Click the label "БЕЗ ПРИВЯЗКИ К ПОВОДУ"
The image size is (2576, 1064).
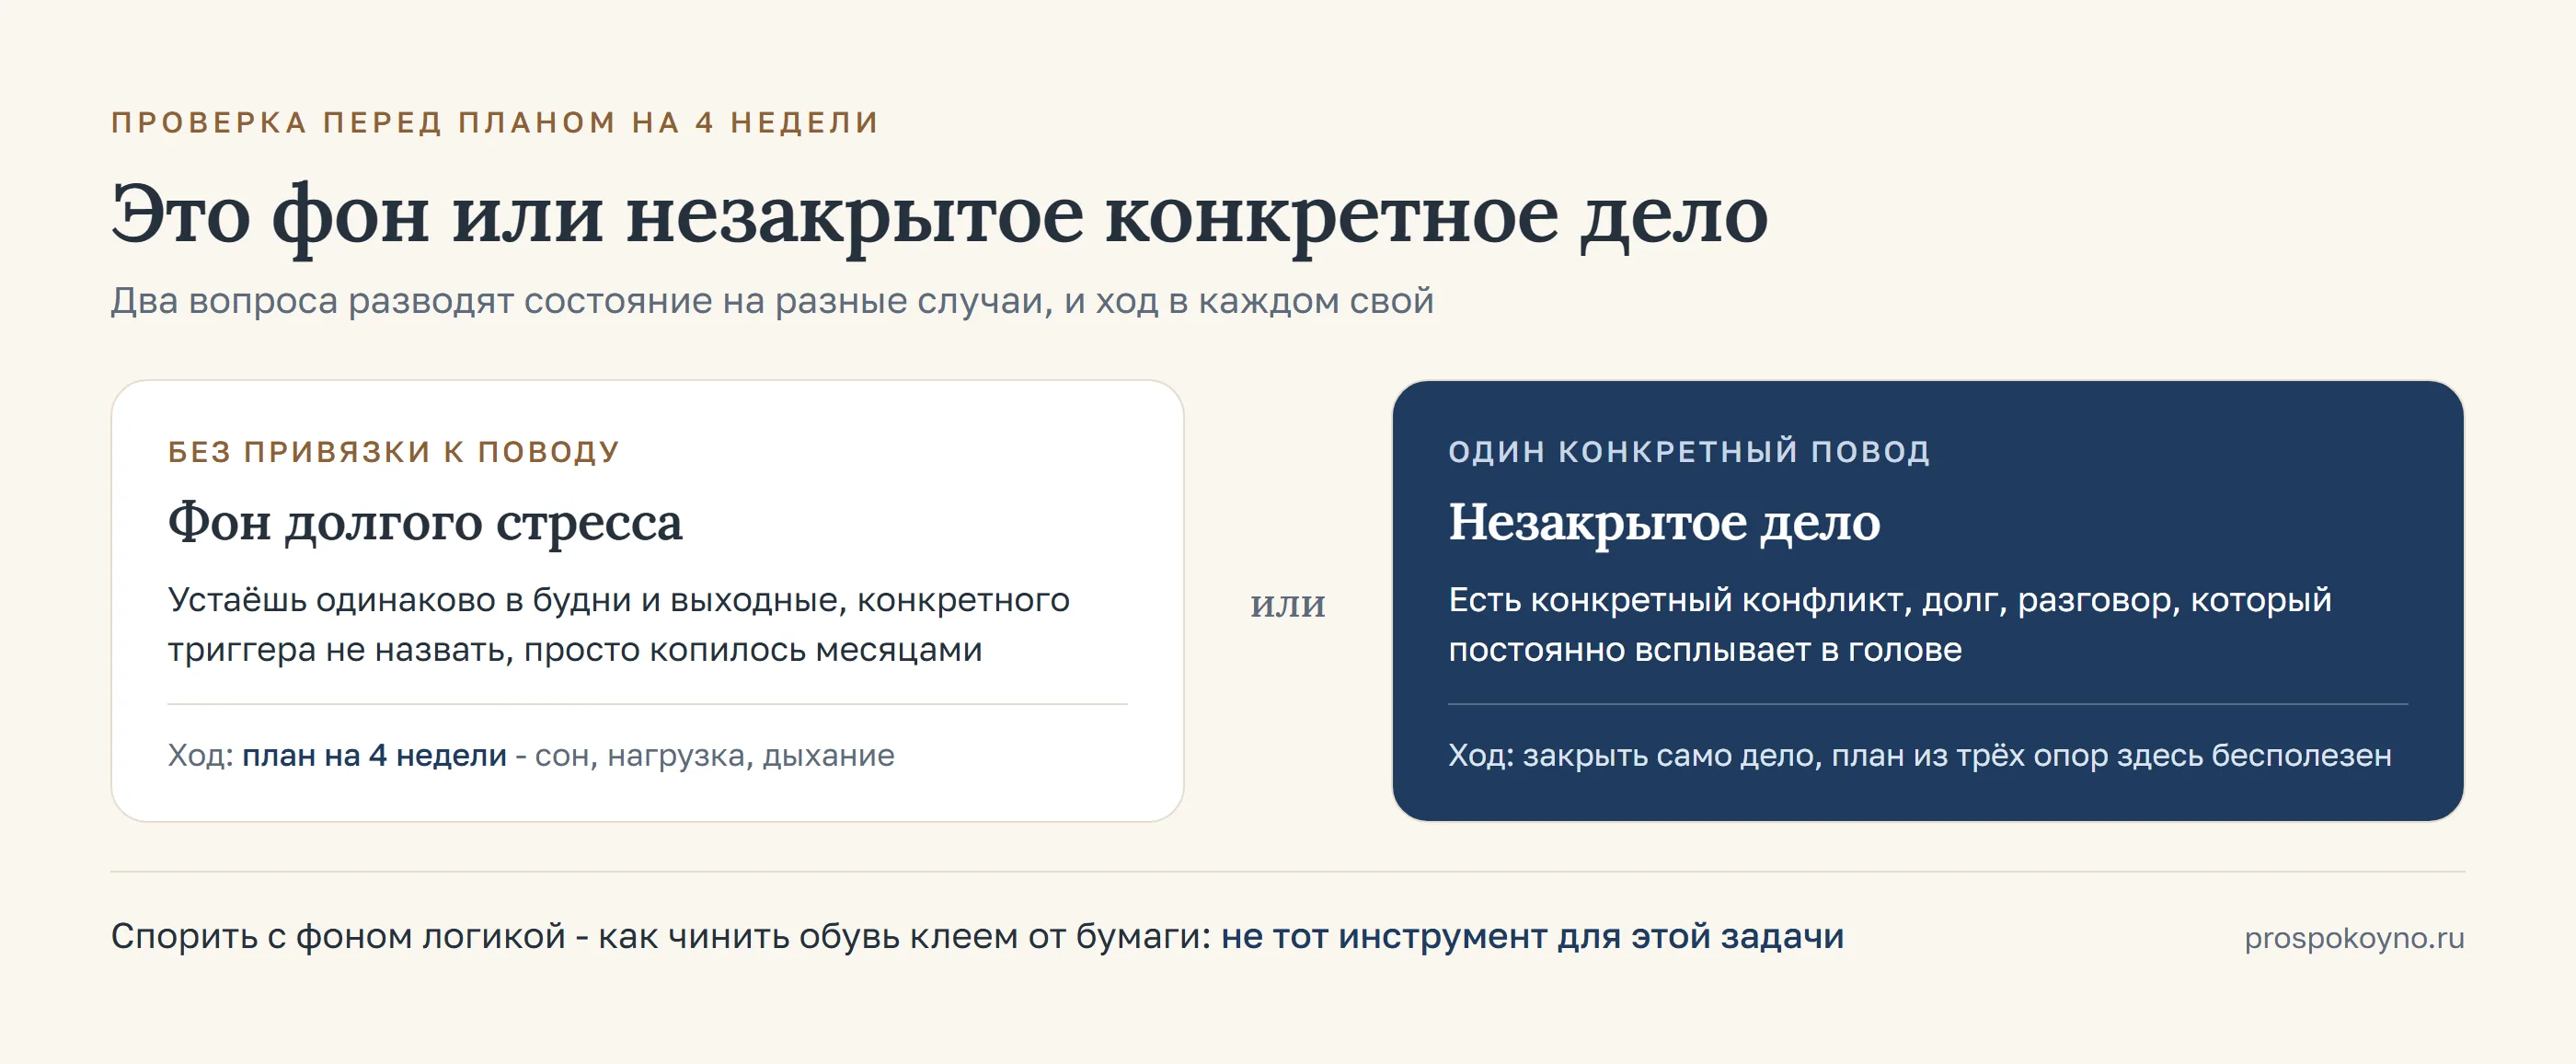tap(394, 452)
